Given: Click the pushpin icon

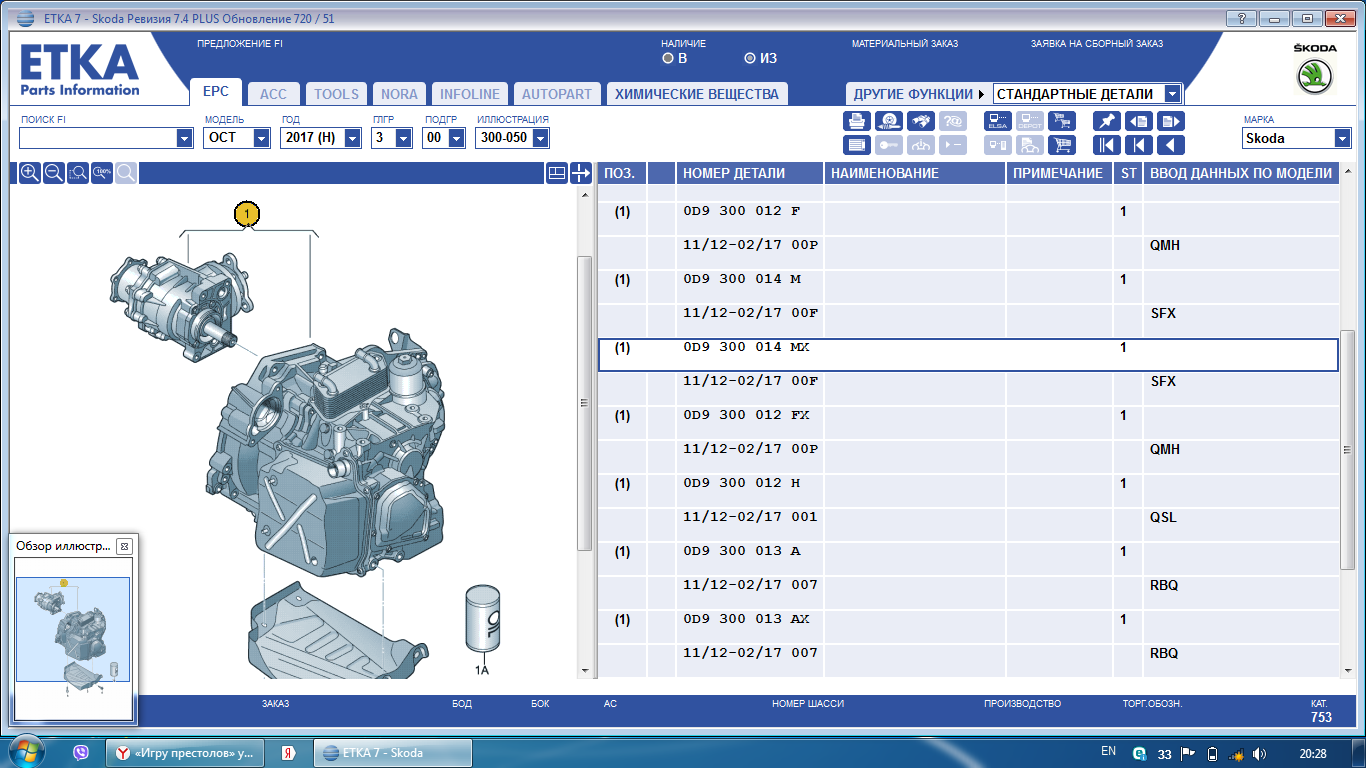Looking at the screenshot, I should 1106,121.
